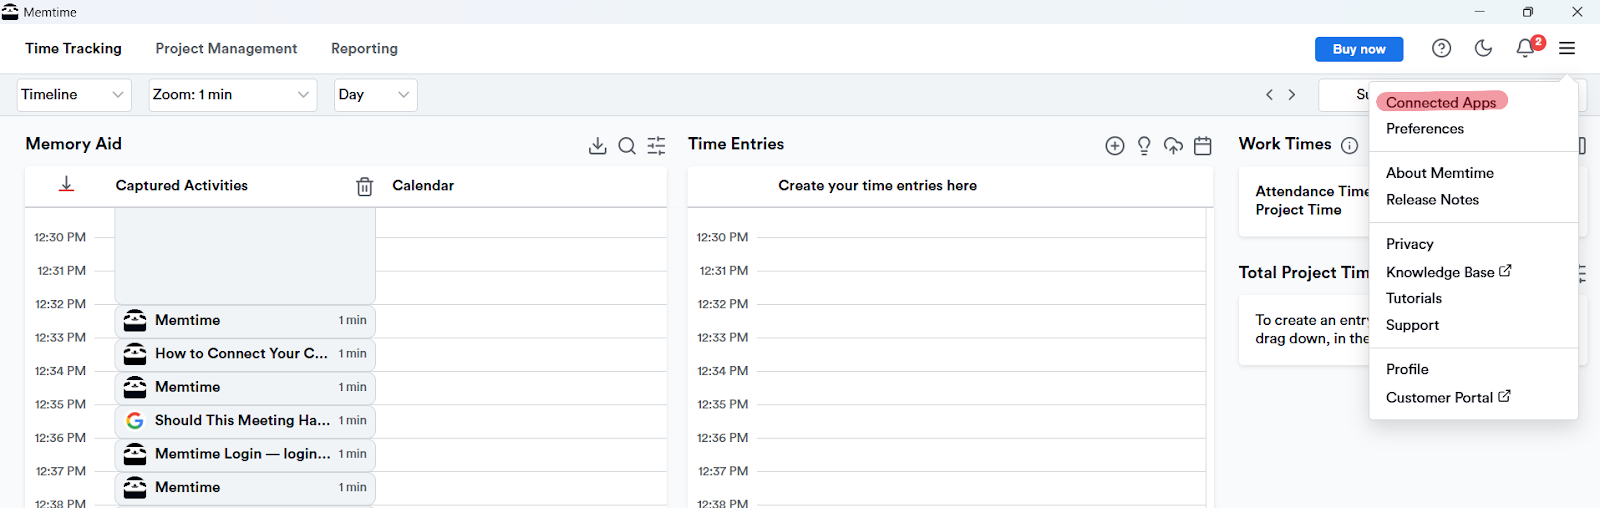The width and height of the screenshot is (1600, 508).
Task: Click the 12:30 PM label in Memory Aid
Action: [60, 237]
